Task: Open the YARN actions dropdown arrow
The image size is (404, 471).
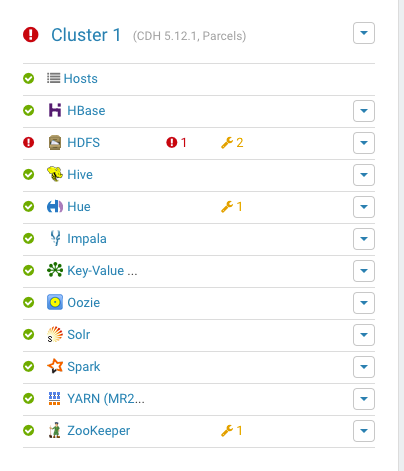Action: click(x=364, y=399)
